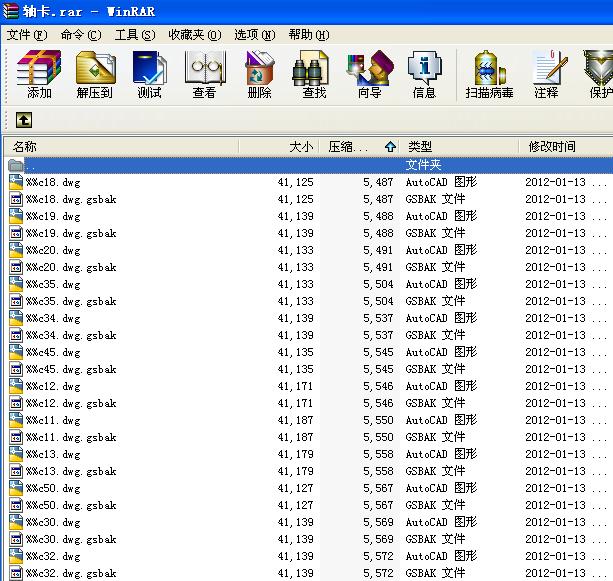Click type 'AutoCAD 图形' of %%c18.dwg
This screenshot has width=613, height=581.
tap(441, 182)
